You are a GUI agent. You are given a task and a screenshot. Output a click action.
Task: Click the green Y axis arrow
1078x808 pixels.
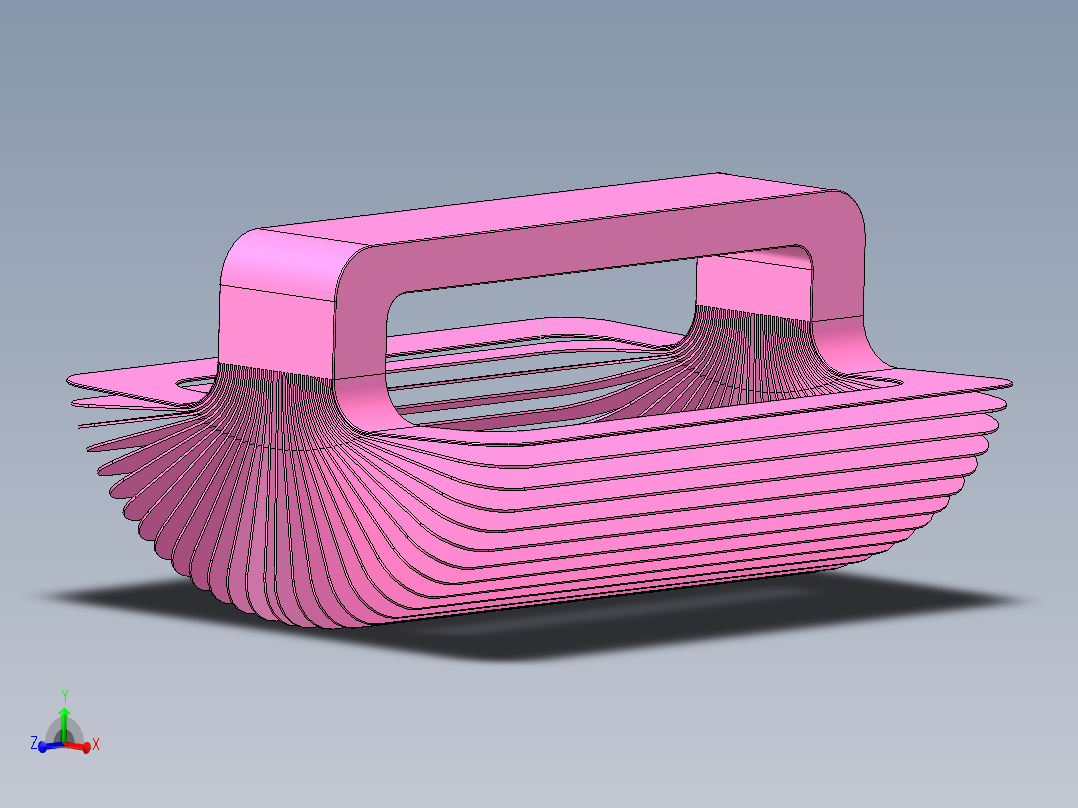tap(64, 723)
